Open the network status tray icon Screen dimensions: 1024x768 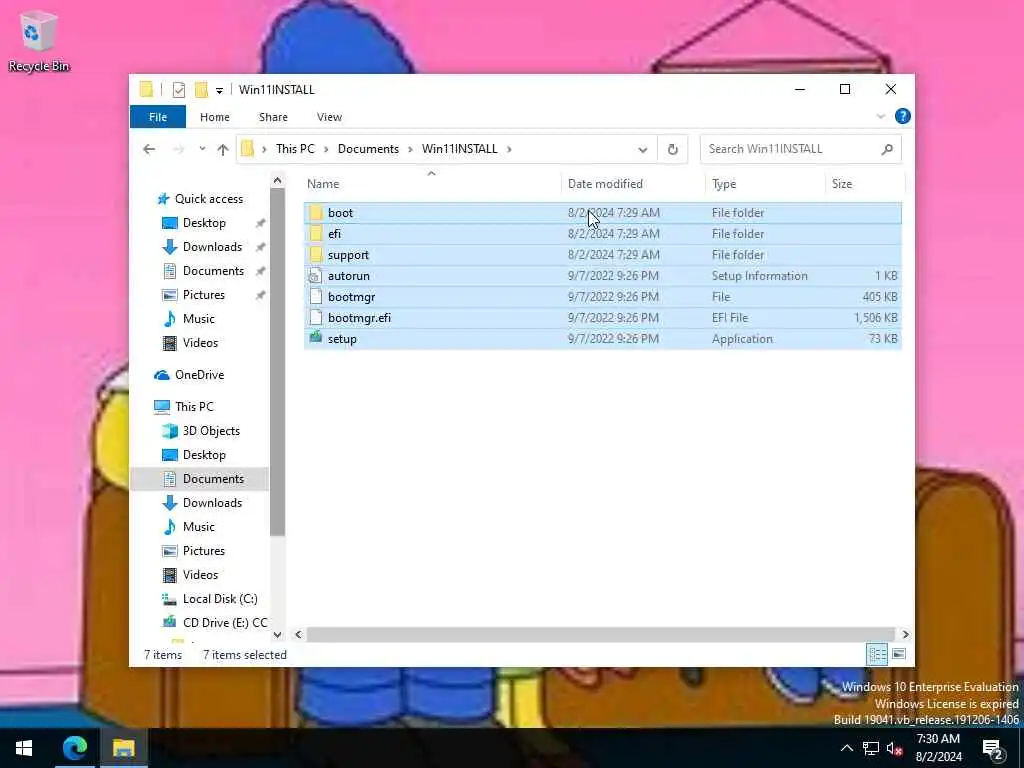(871, 748)
